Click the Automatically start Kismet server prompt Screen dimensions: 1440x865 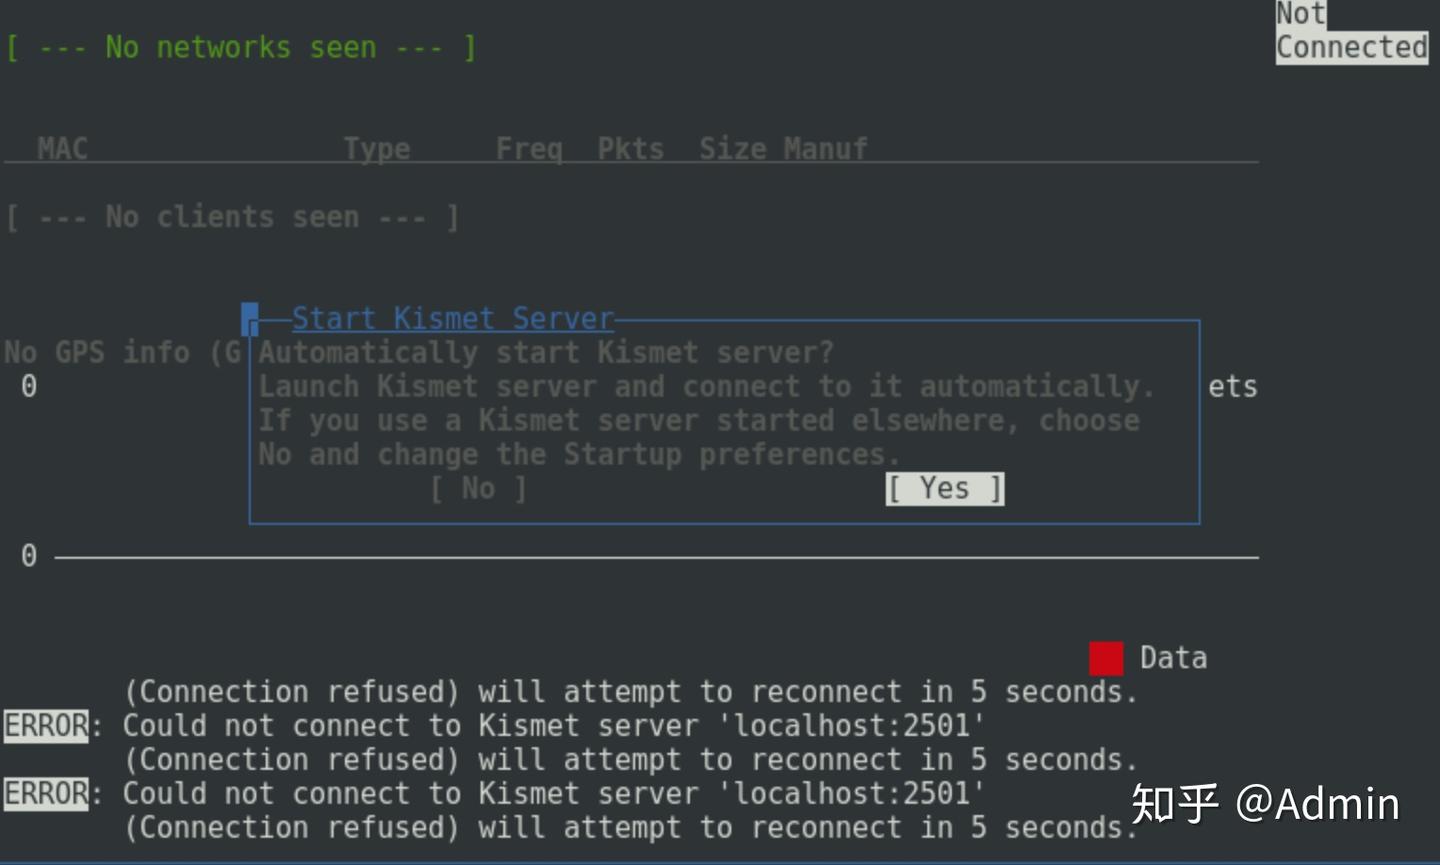pos(546,353)
